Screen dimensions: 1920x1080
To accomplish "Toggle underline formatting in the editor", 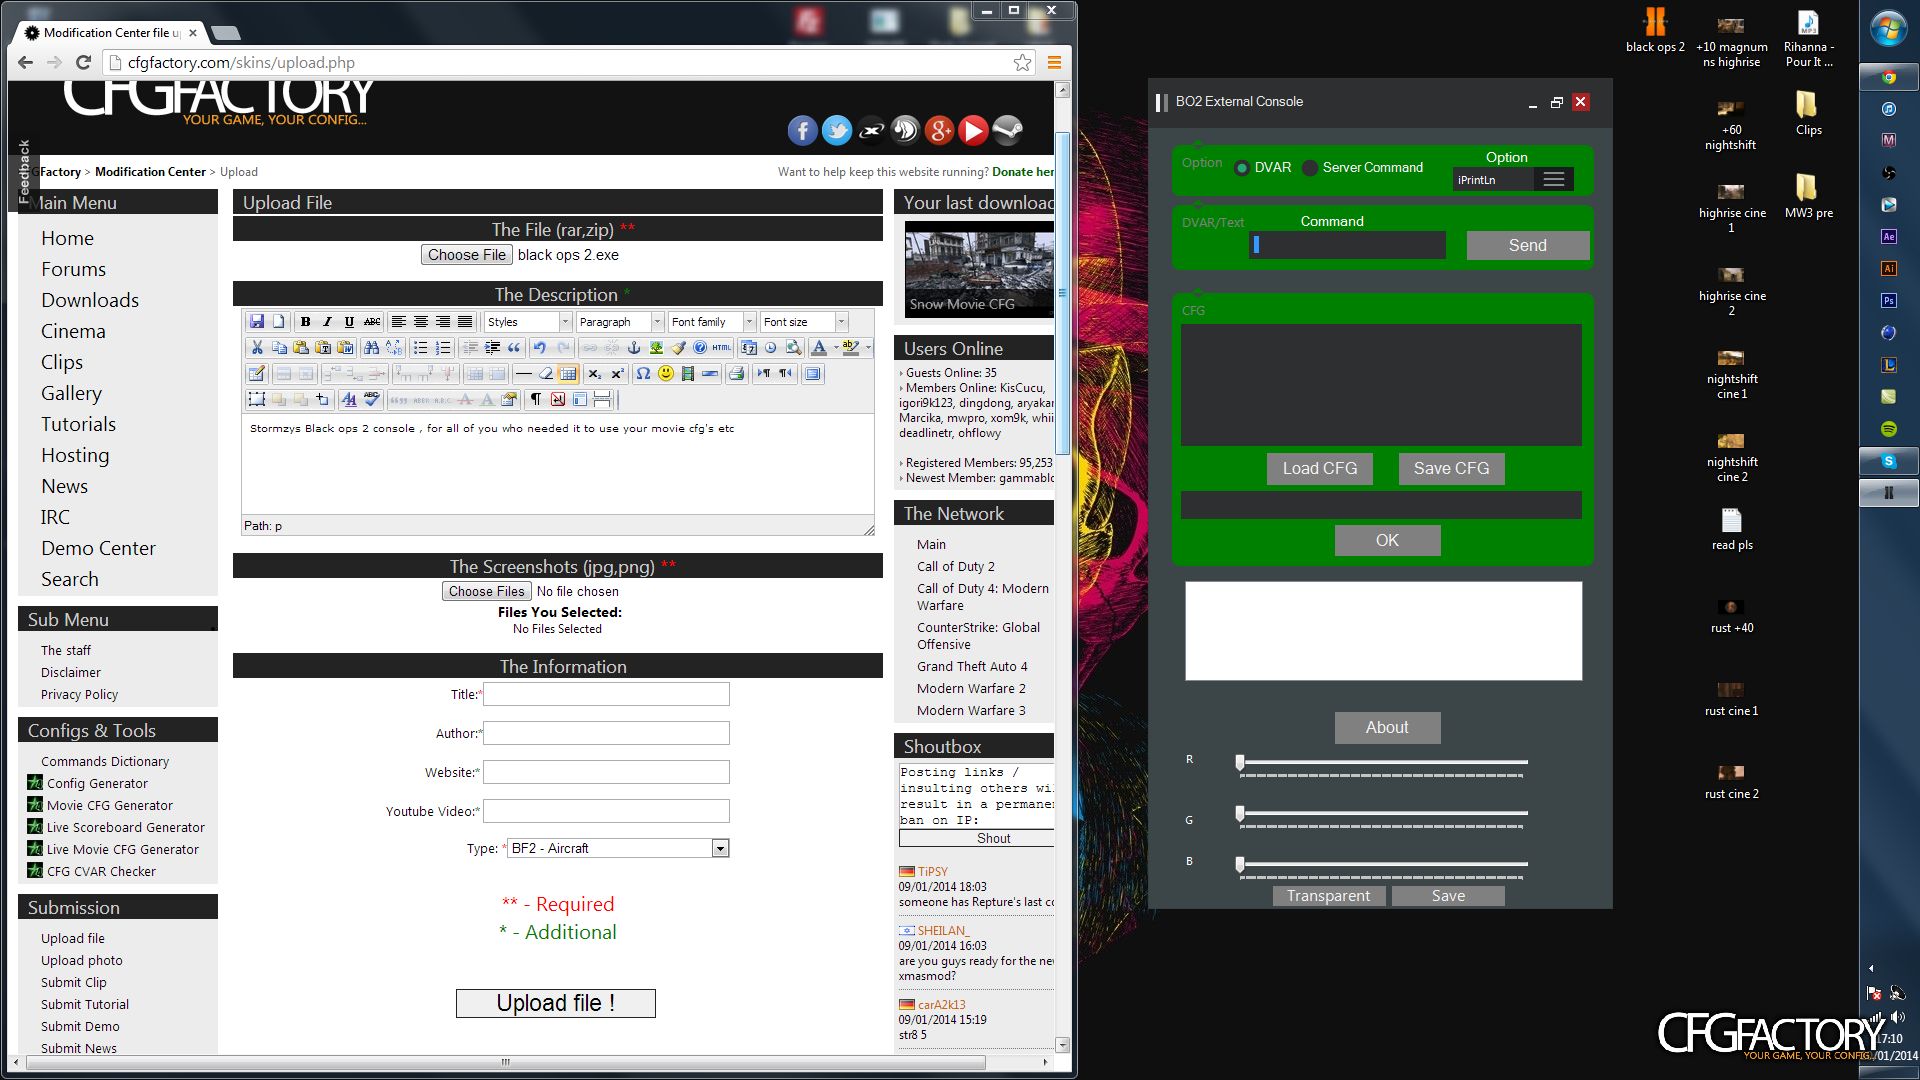I will pos(349,322).
